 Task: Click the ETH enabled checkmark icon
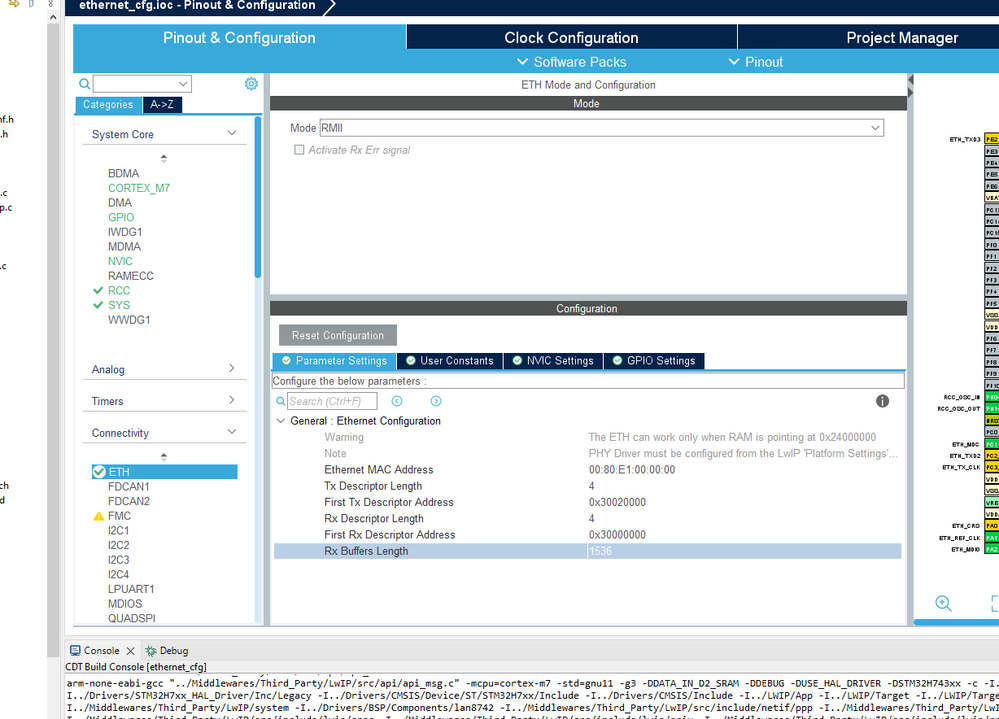click(x=99, y=471)
